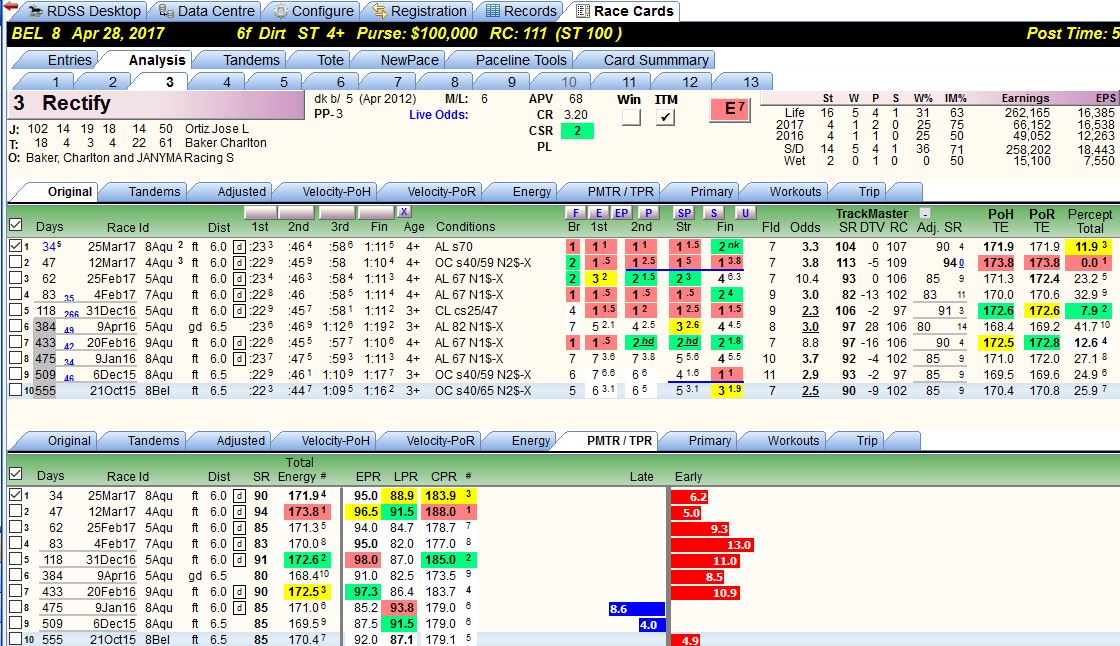Click the red Early bar showing 13.0
Viewport: 1120px width, 646px height.
[x=712, y=545]
